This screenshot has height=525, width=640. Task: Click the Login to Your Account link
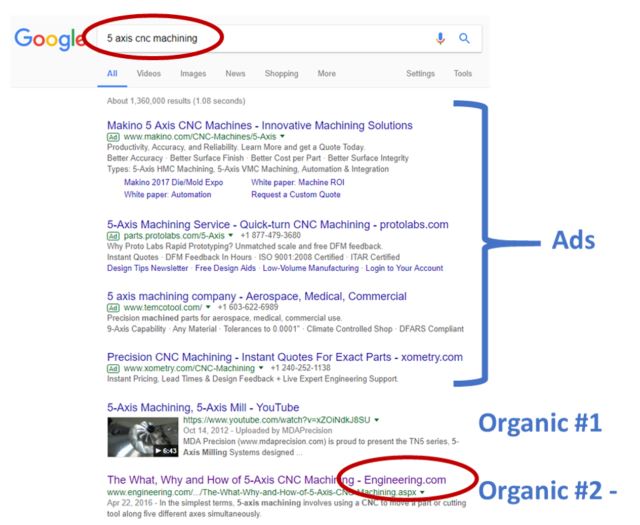404,268
